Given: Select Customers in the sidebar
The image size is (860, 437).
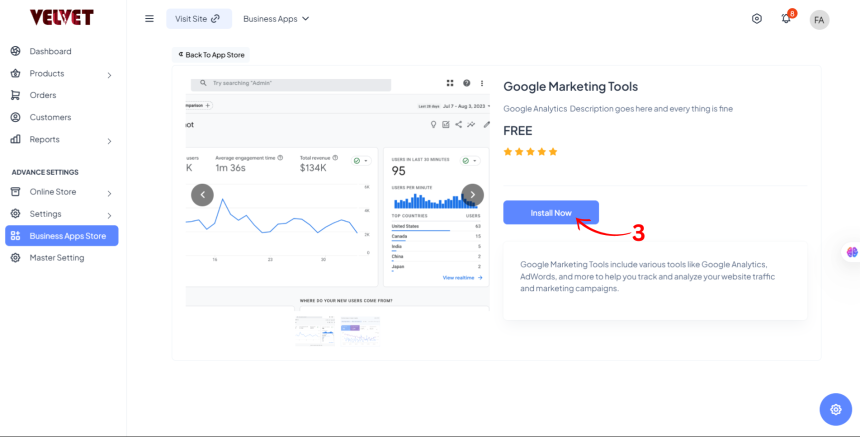Looking at the screenshot, I should coord(50,117).
